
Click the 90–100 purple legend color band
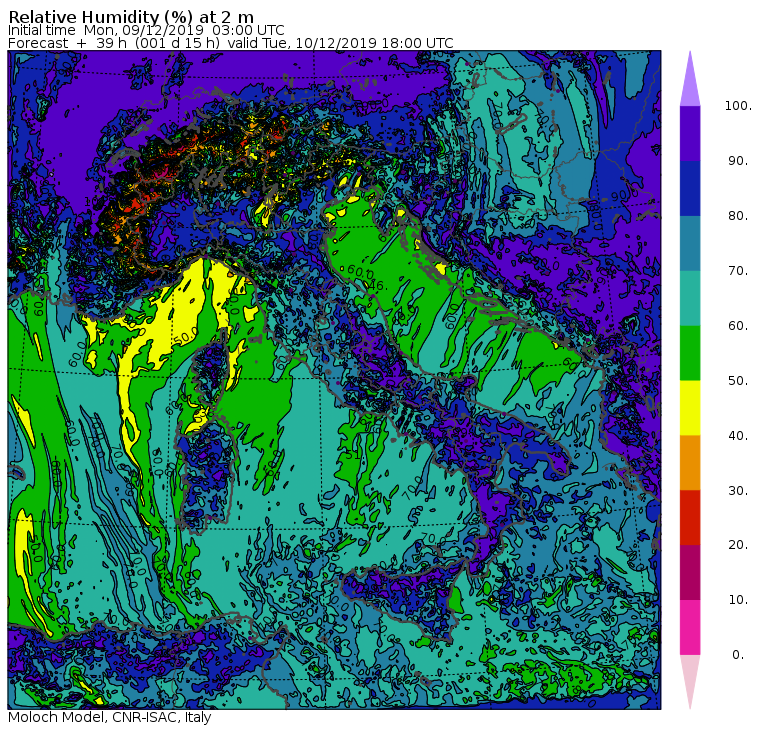coord(690,133)
